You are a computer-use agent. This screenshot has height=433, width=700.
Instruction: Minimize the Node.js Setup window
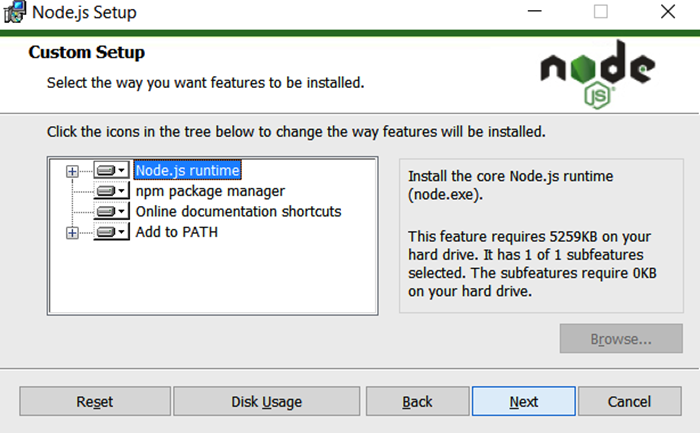[534, 12]
